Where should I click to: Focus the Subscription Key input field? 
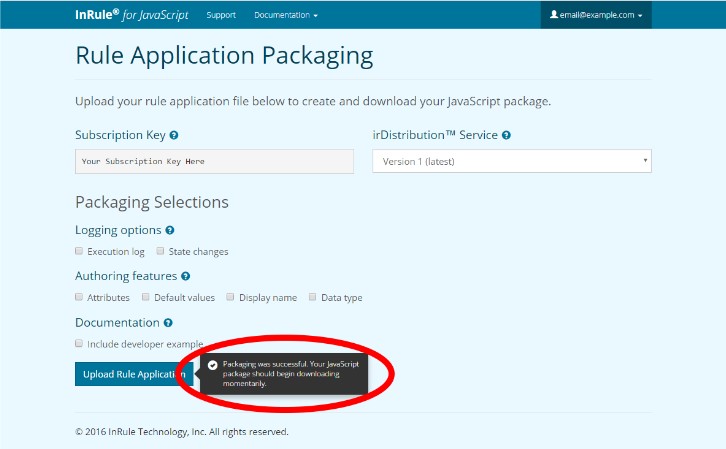click(x=214, y=161)
